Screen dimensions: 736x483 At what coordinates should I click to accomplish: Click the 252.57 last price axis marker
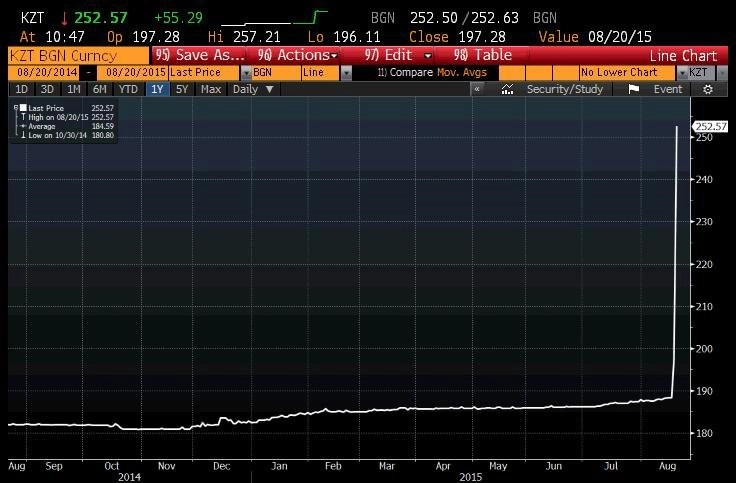click(x=710, y=126)
